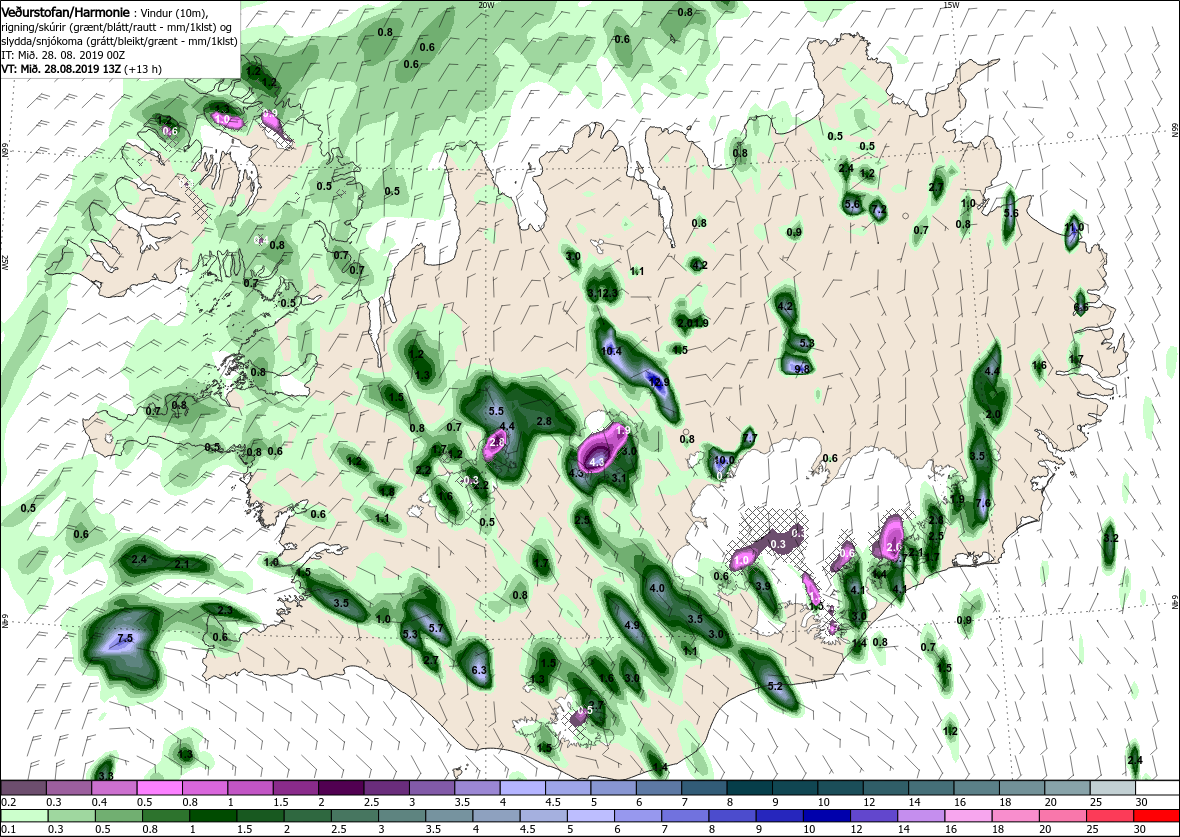Select the first 0.2 mauve snow swatch

coord(23,788)
